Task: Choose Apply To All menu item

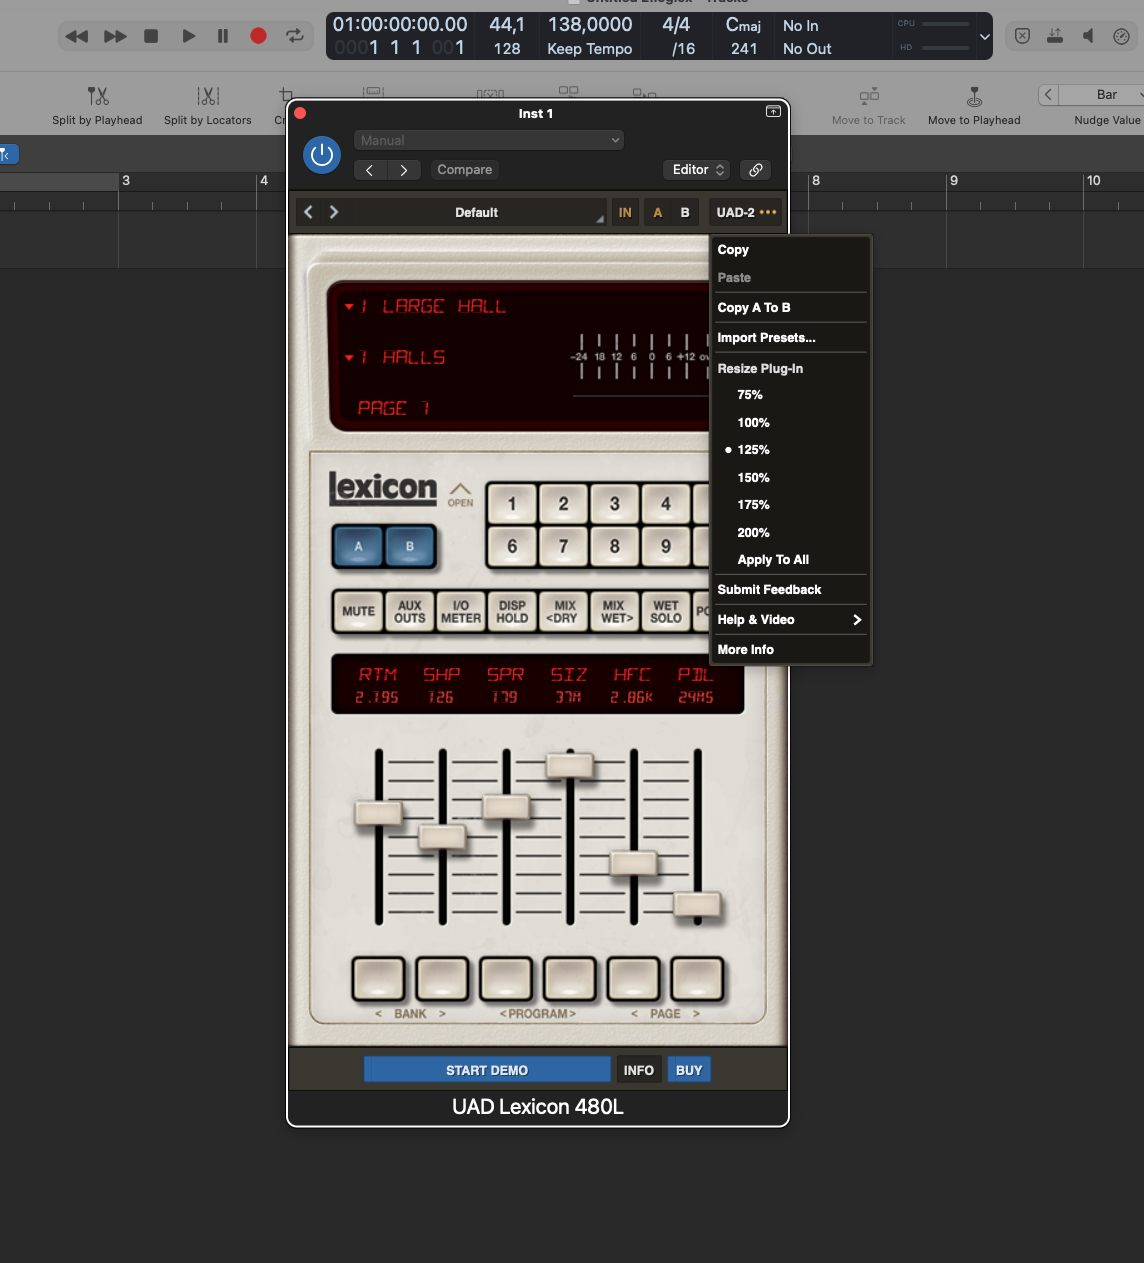Action: tap(790, 560)
